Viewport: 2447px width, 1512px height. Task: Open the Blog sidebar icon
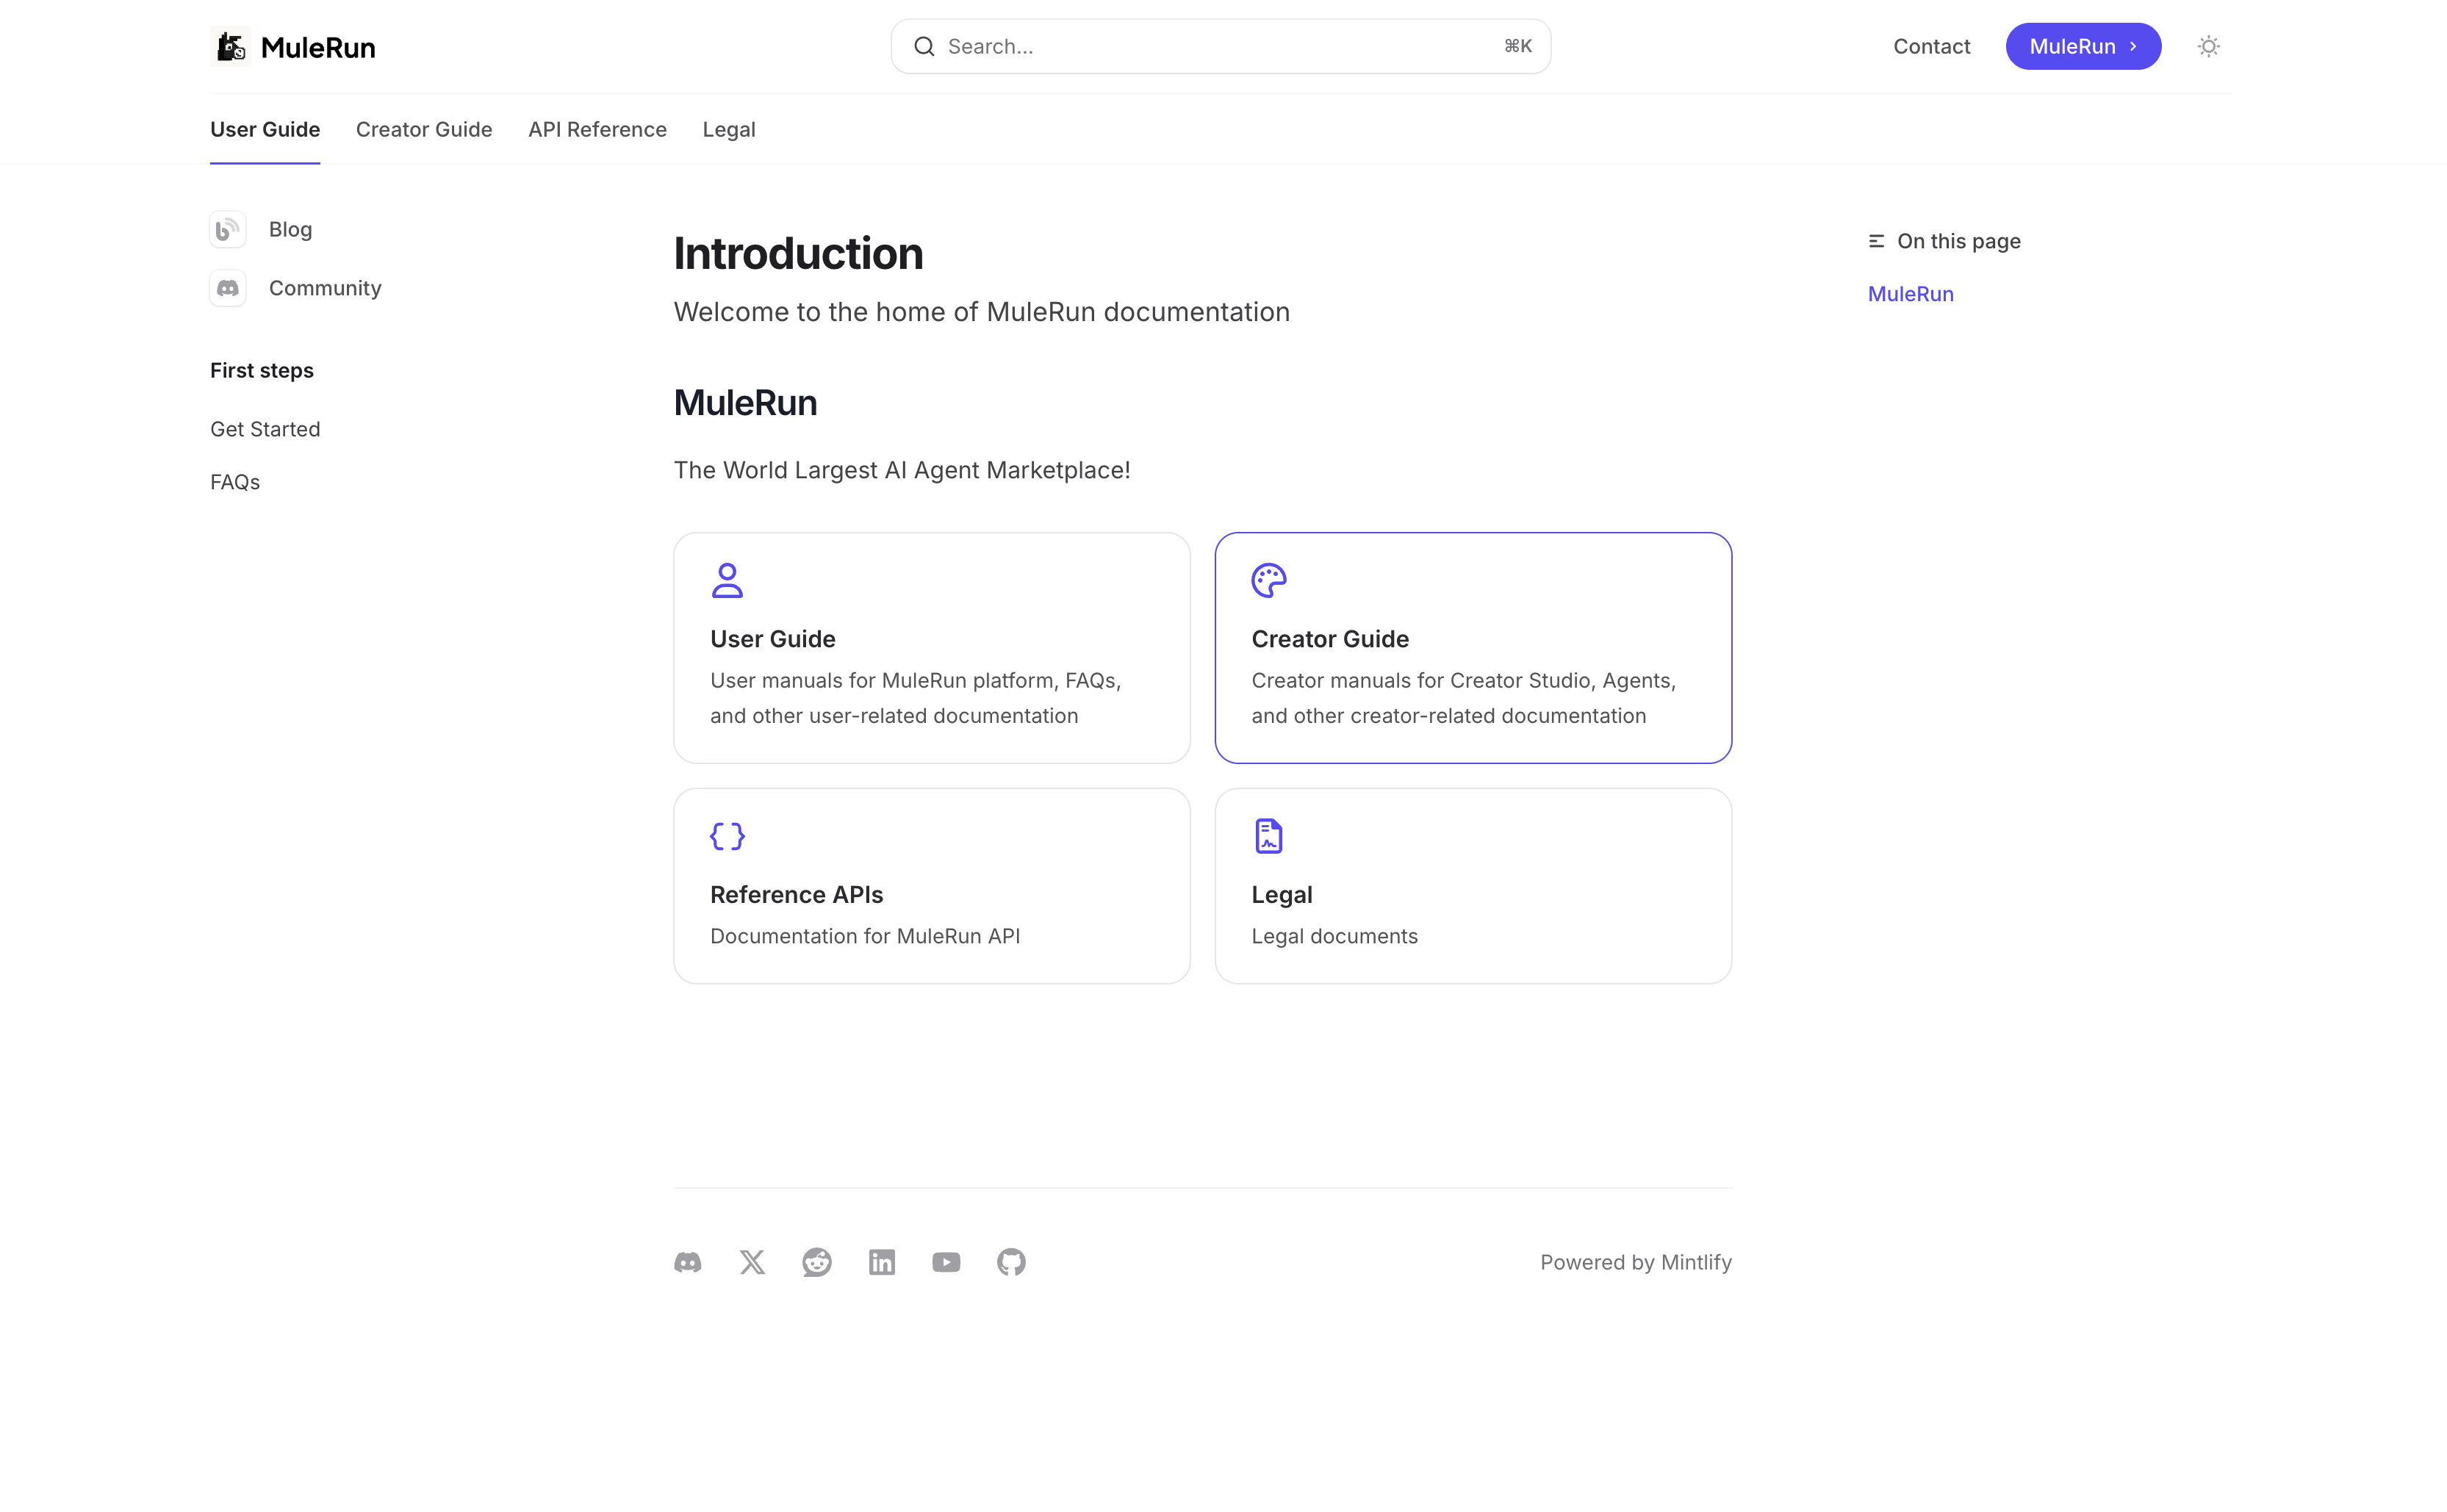(228, 230)
